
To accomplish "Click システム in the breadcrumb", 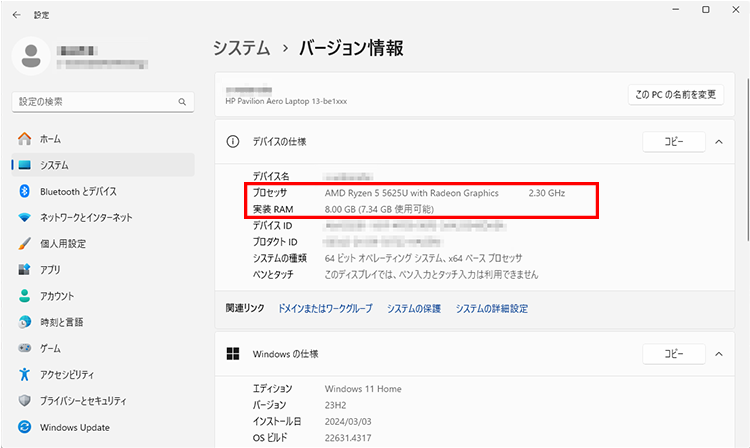I will coord(242,48).
